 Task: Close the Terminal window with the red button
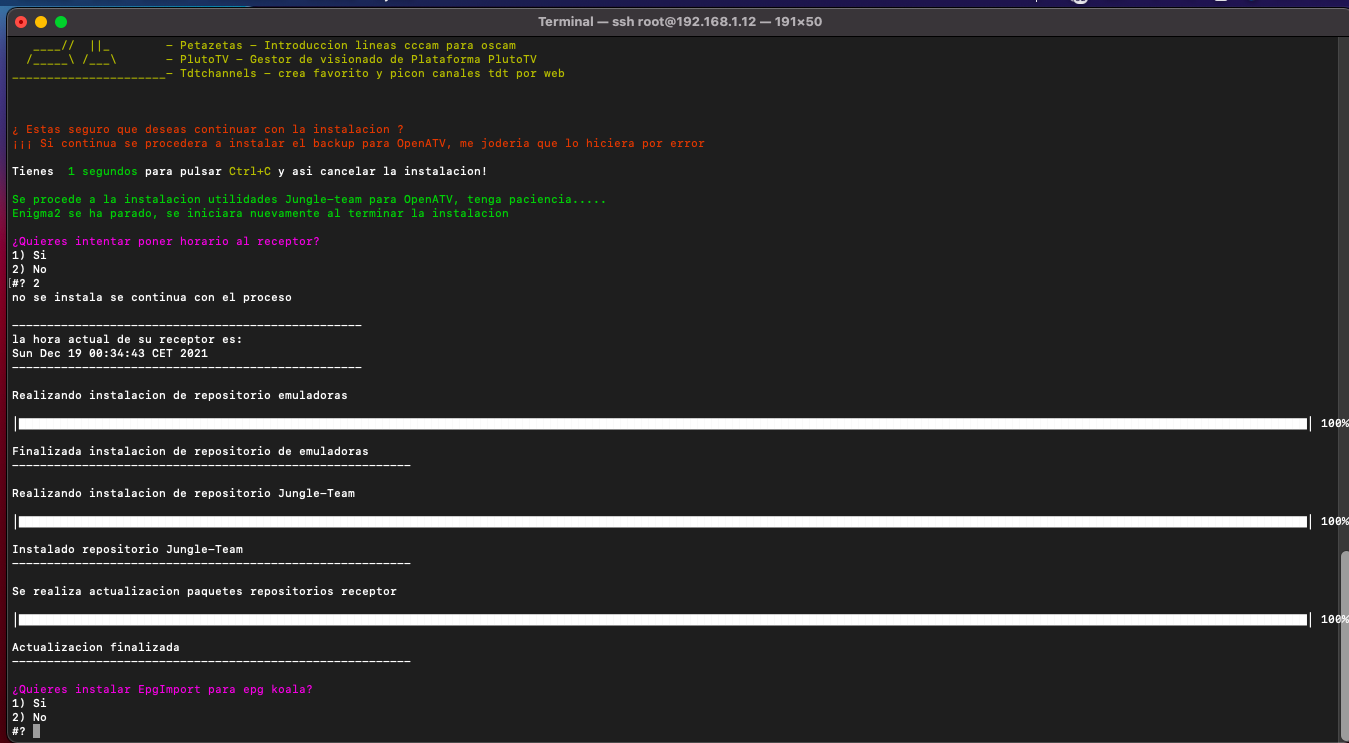pos(21,21)
